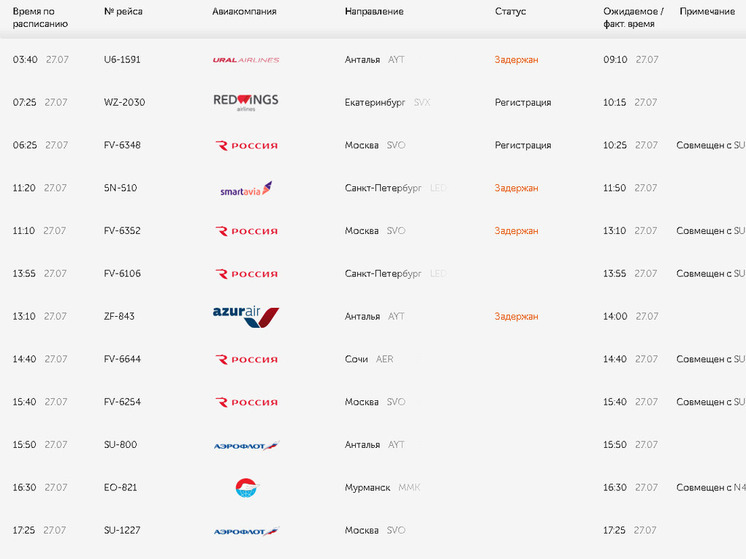
Task: Select the '№ рейса' column header
Action: (123, 11)
